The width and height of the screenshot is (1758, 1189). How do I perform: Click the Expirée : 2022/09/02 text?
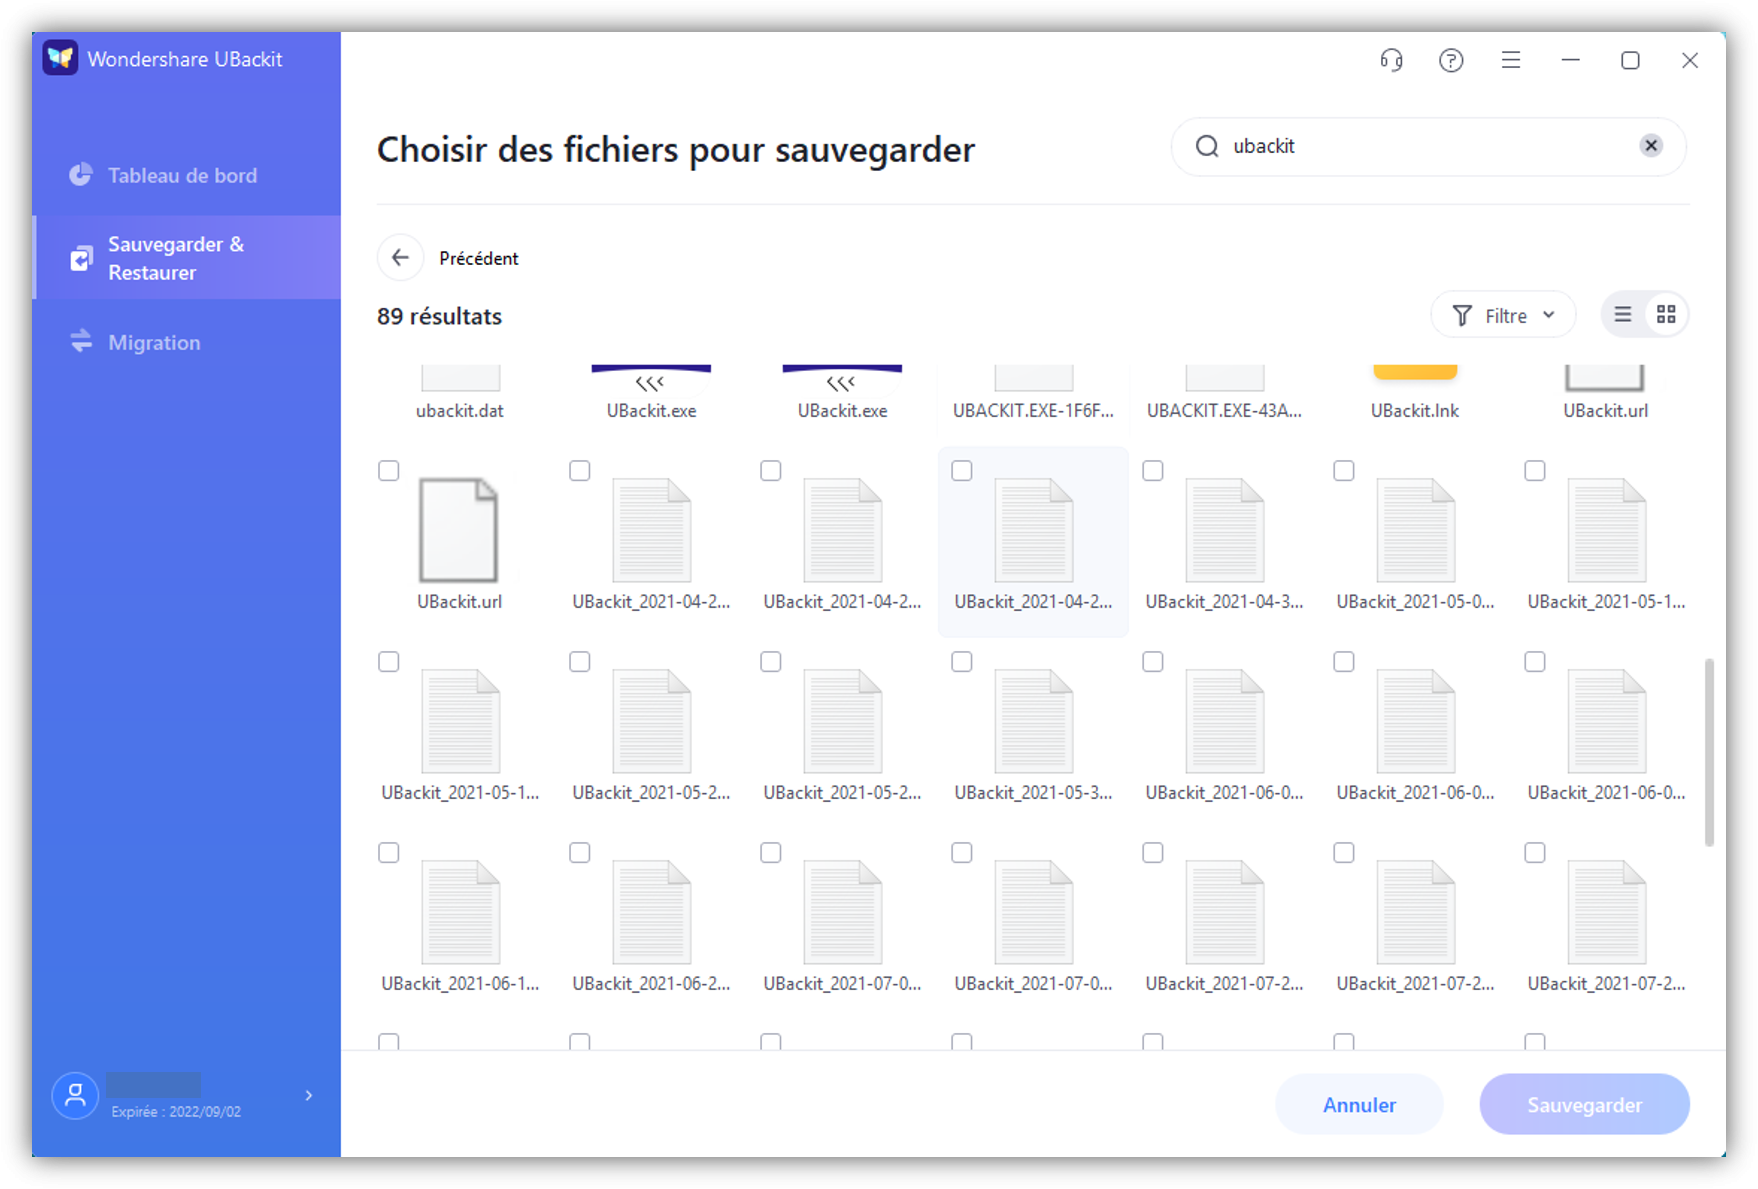176,1112
